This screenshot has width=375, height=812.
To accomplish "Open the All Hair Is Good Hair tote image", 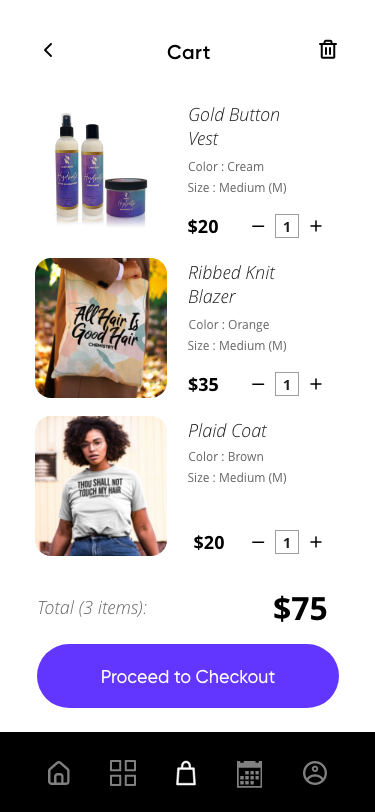I will click(x=101, y=328).
